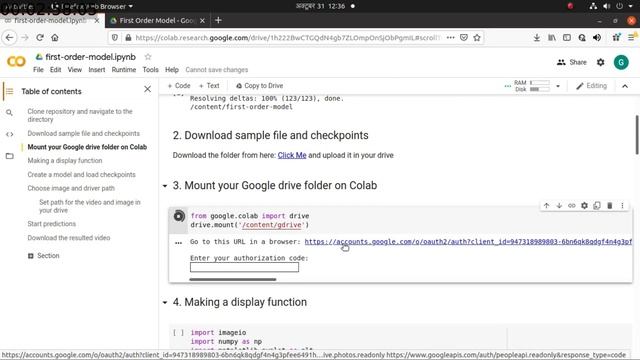Open the Help menu
Screen dimensions: 640x360
tap(172, 70)
